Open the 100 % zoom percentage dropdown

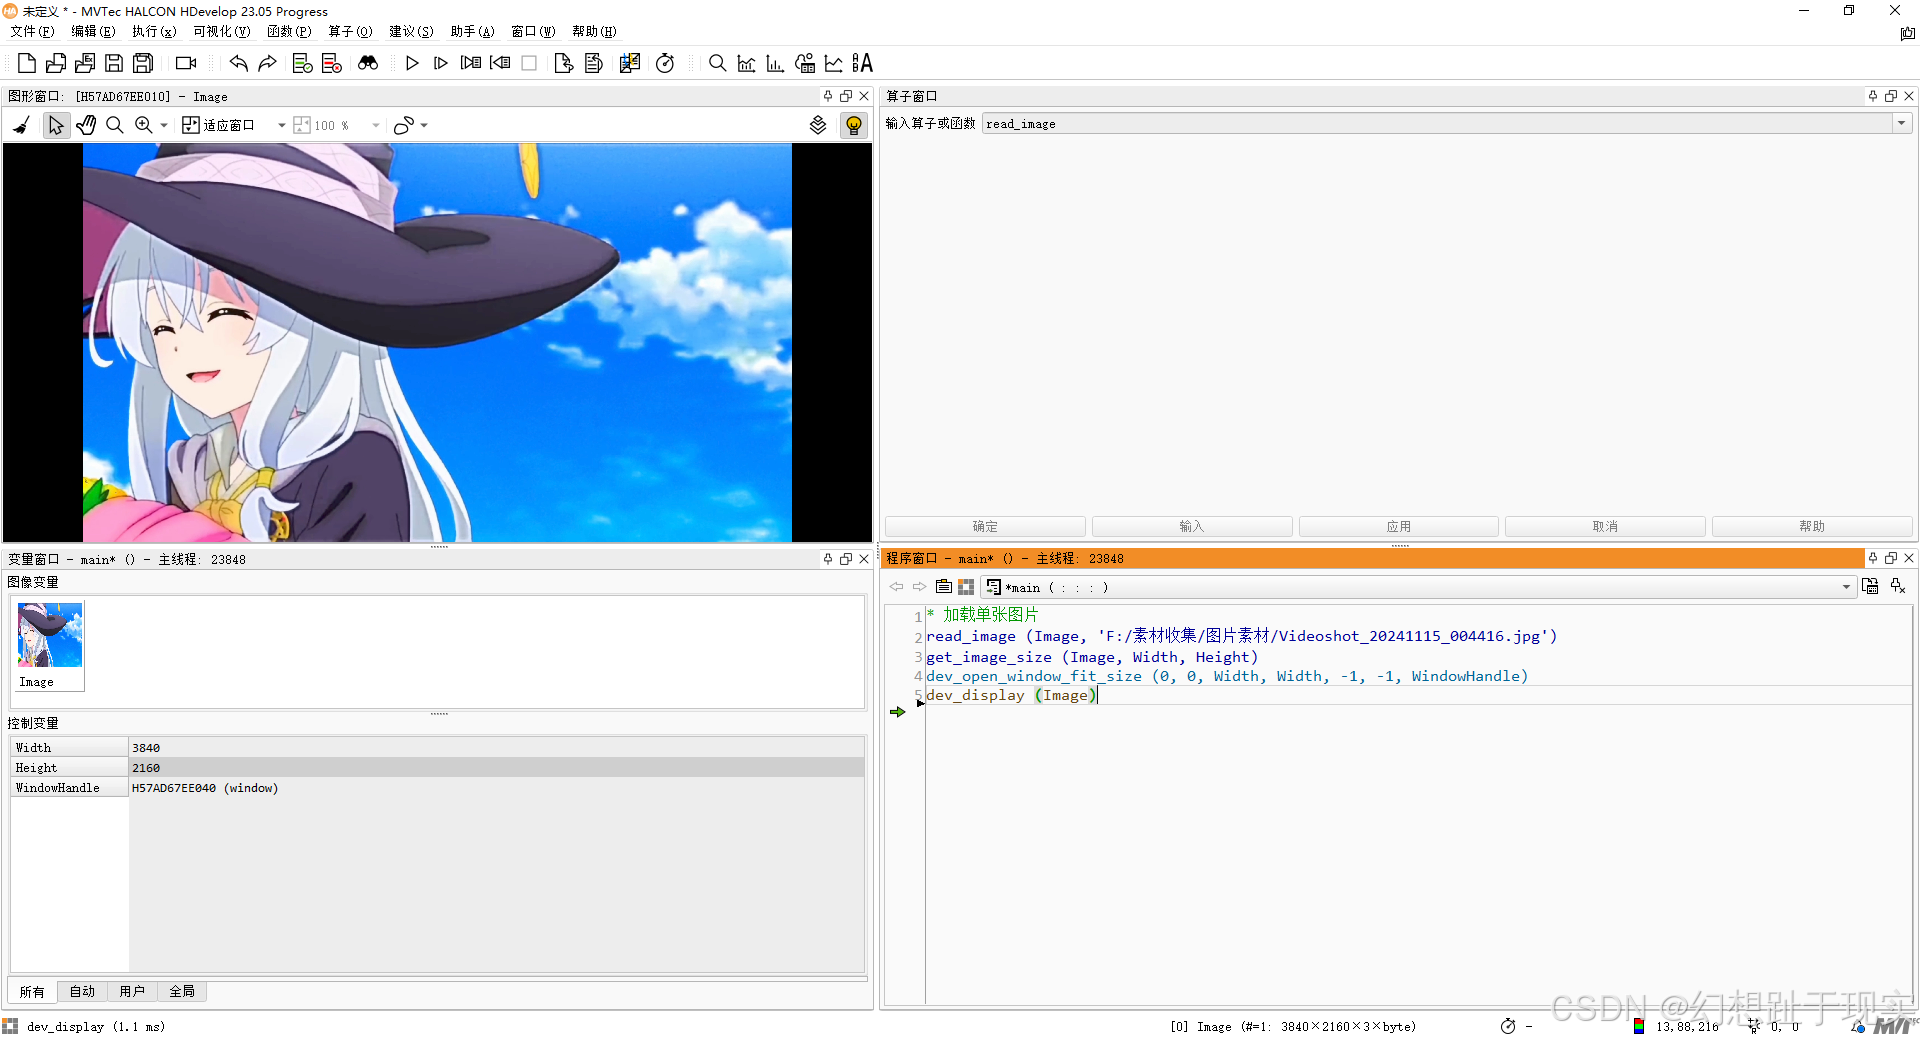pos(376,126)
